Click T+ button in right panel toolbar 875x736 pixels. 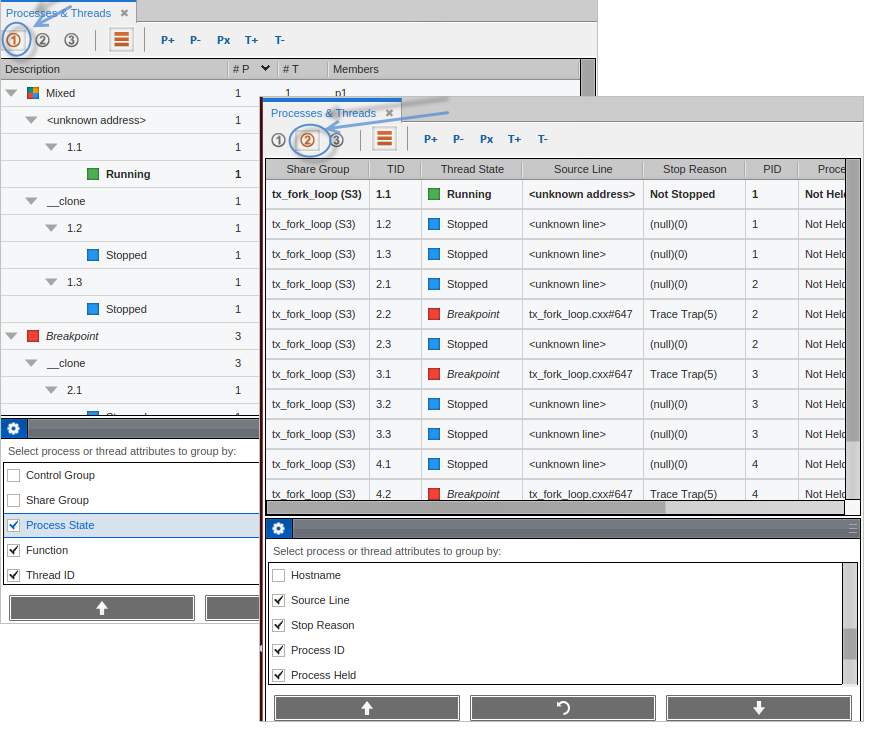pyautogui.click(x=514, y=140)
